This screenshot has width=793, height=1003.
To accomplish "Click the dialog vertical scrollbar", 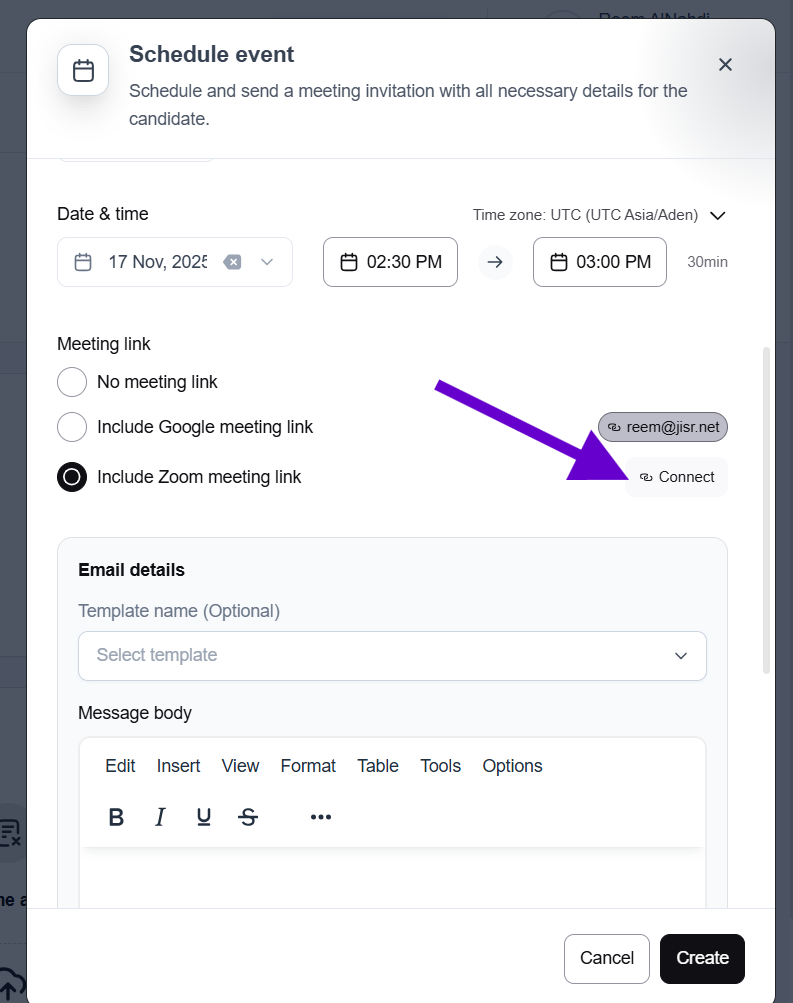I will [767, 510].
